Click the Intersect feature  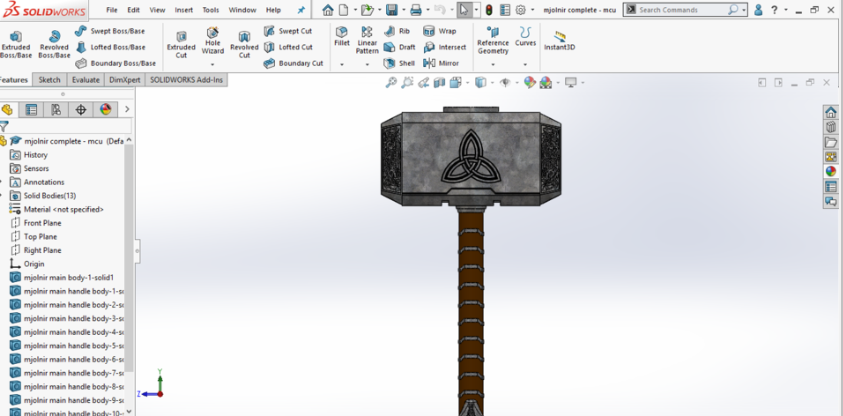[445, 47]
